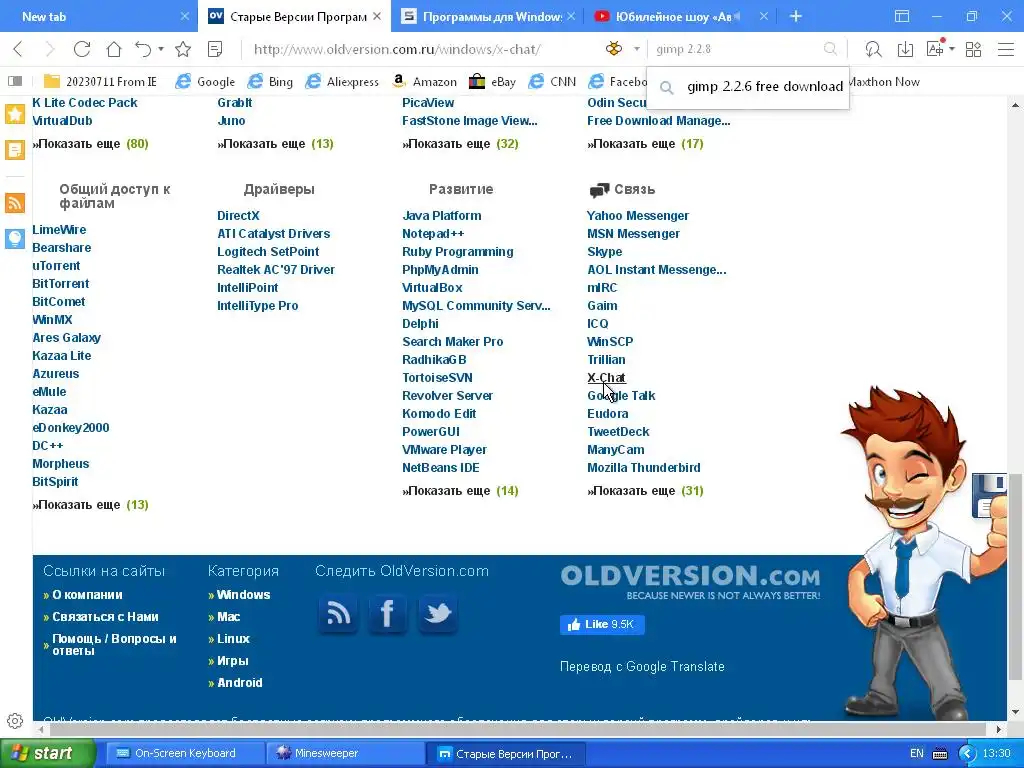Click the EN language indicator in tray
This screenshot has width=1024, height=768.
click(x=916, y=754)
